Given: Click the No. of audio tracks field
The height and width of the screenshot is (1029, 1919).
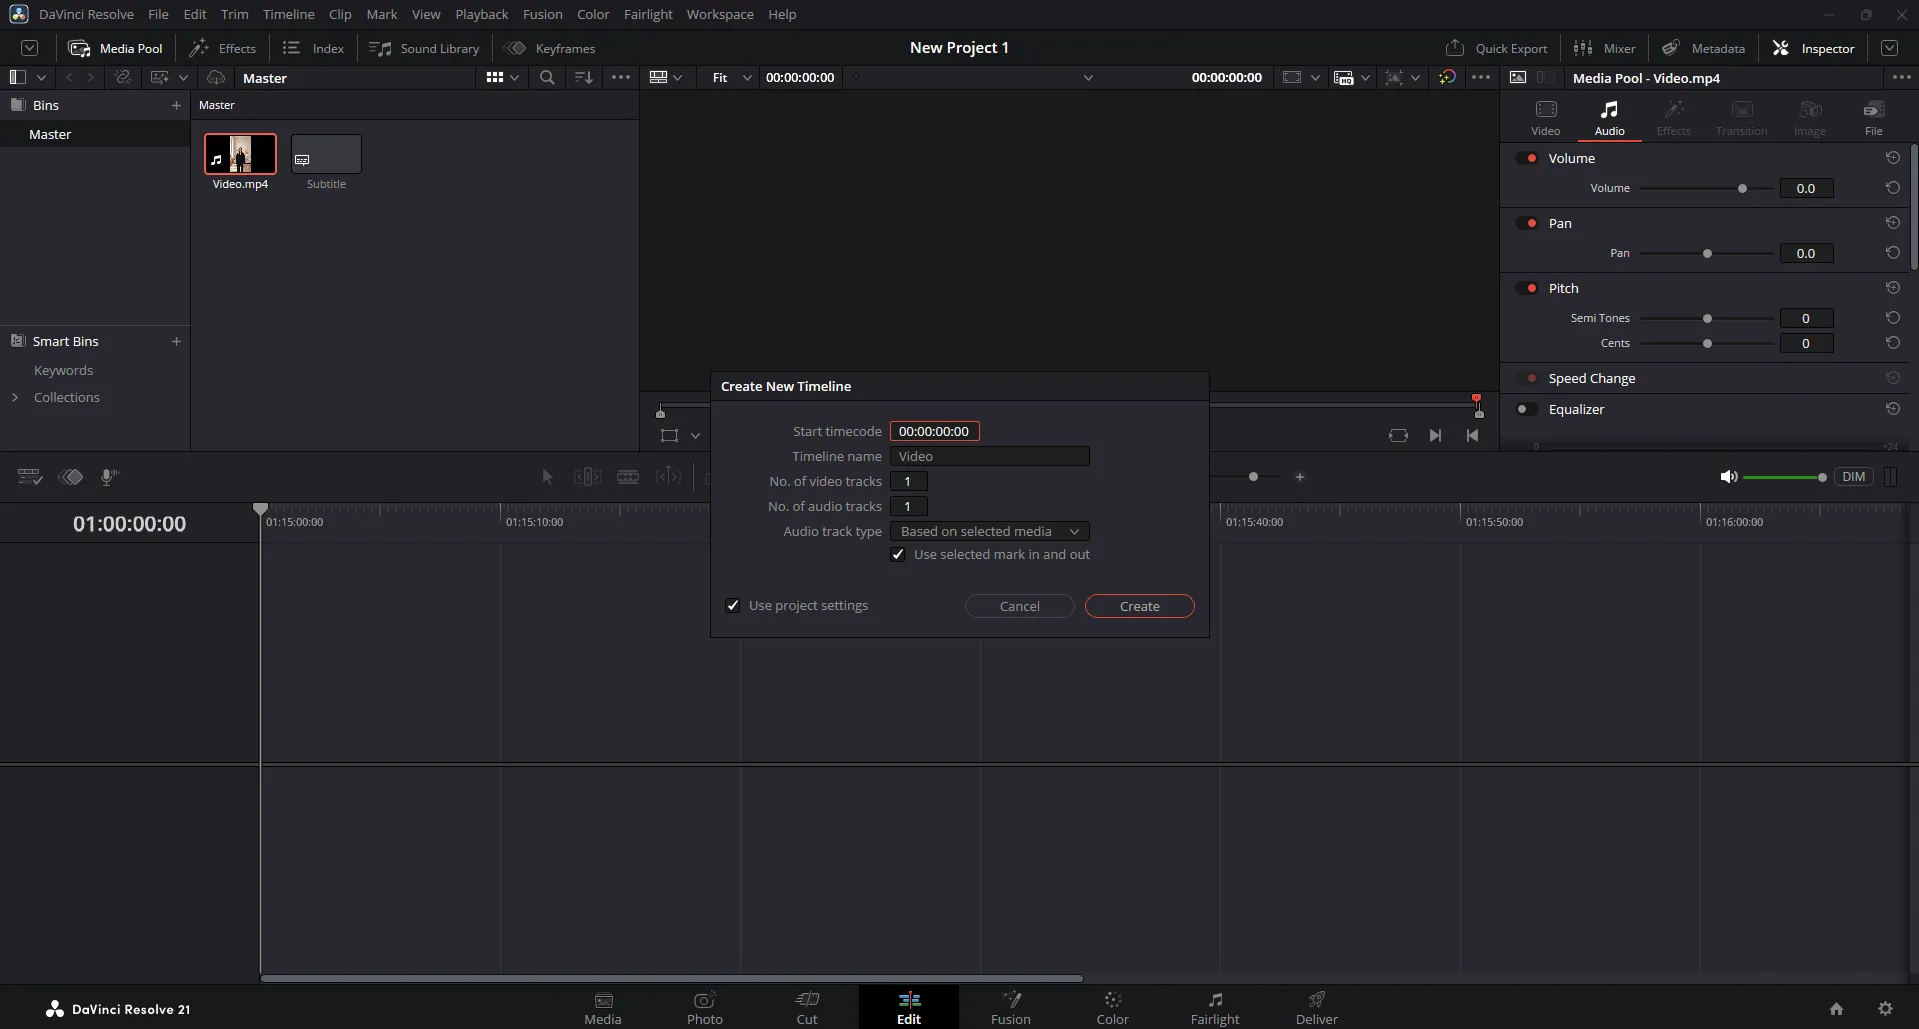Looking at the screenshot, I should 908,506.
